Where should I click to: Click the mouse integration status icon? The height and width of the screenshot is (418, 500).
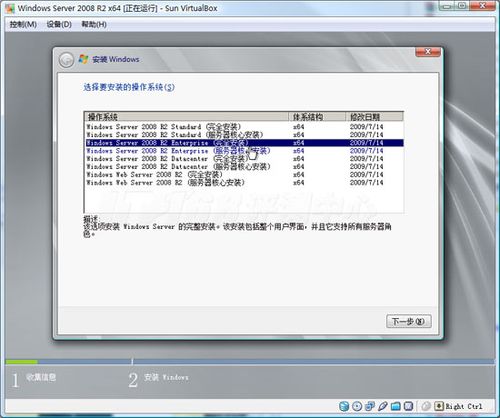point(426,406)
